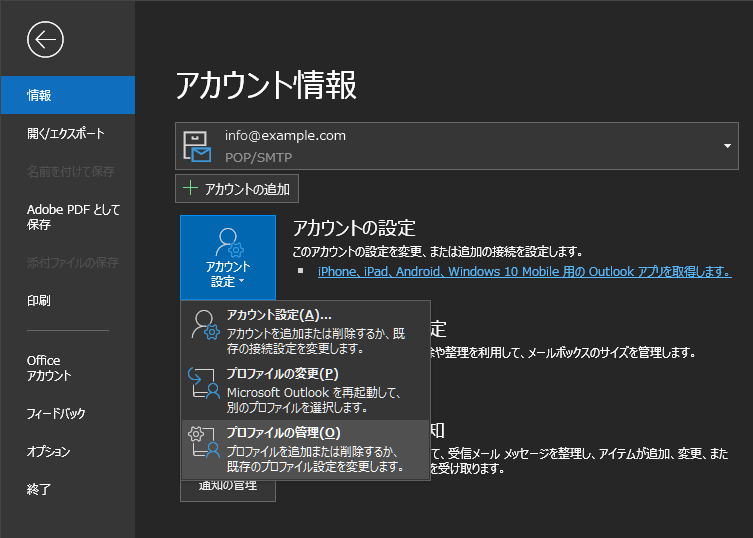The image size is (753, 538).
Task: Collapse the アカウント設定 dropdown caret
Action: [x=241, y=283]
